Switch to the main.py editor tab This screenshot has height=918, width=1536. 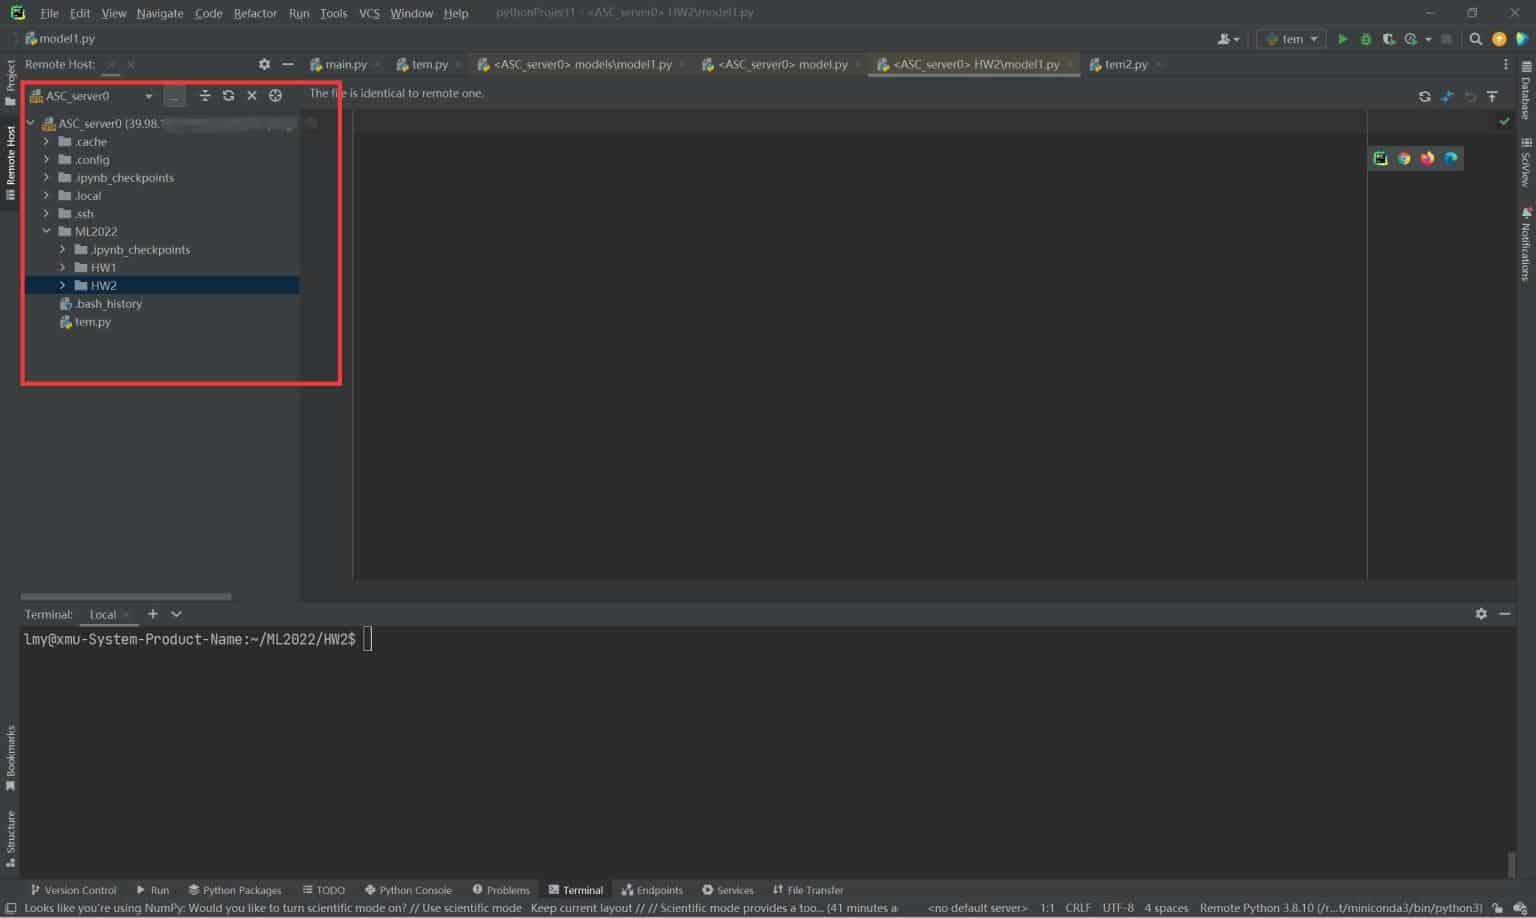(345, 64)
